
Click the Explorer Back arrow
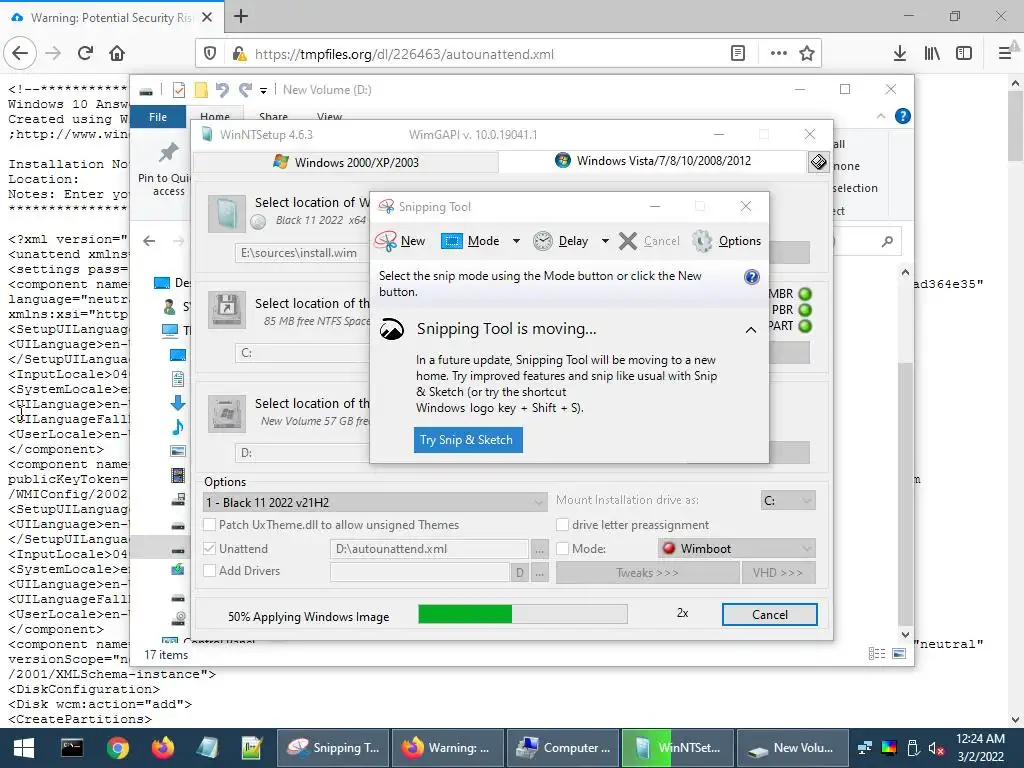149,241
